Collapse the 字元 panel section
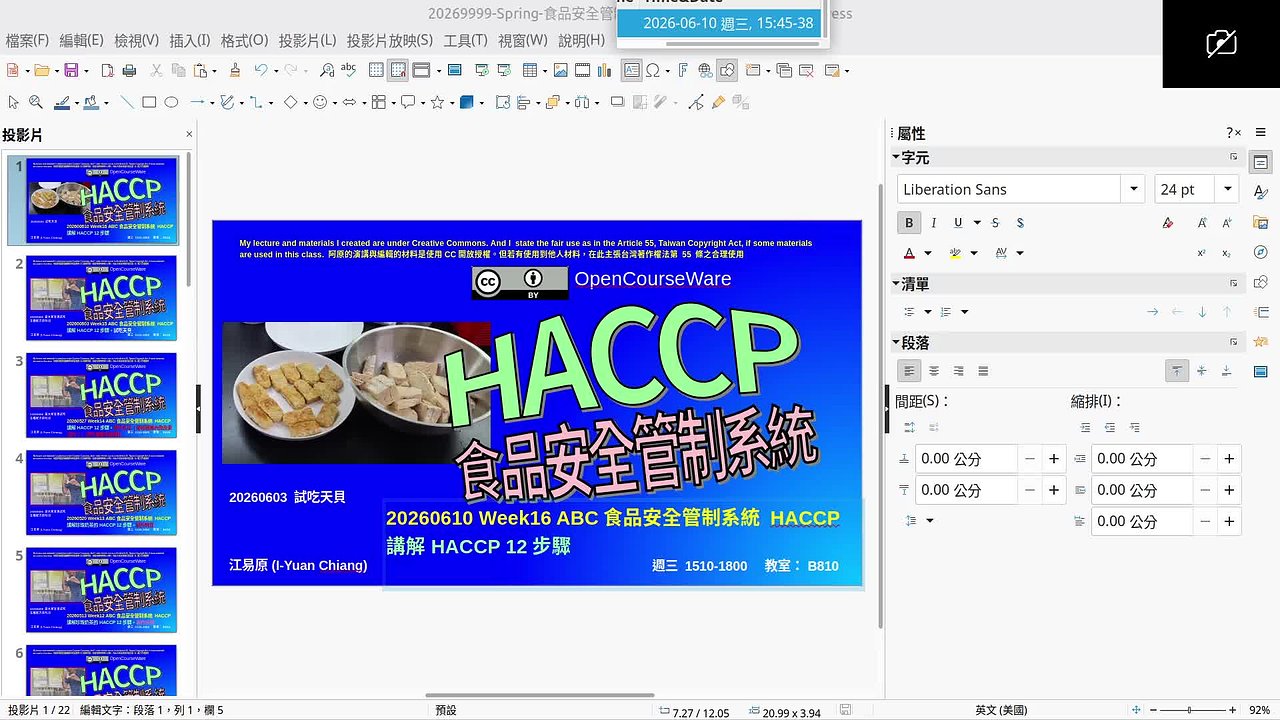 coord(896,158)
